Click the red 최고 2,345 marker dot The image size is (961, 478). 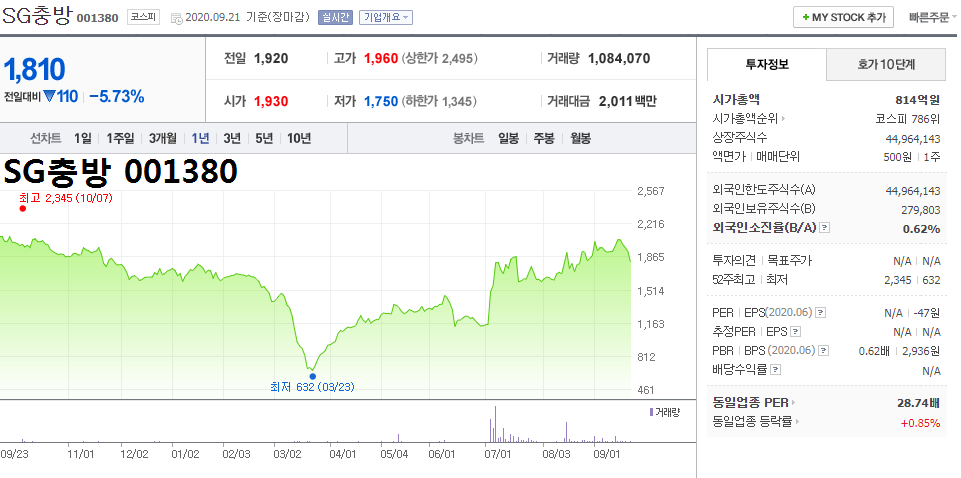tap(23, 208)
